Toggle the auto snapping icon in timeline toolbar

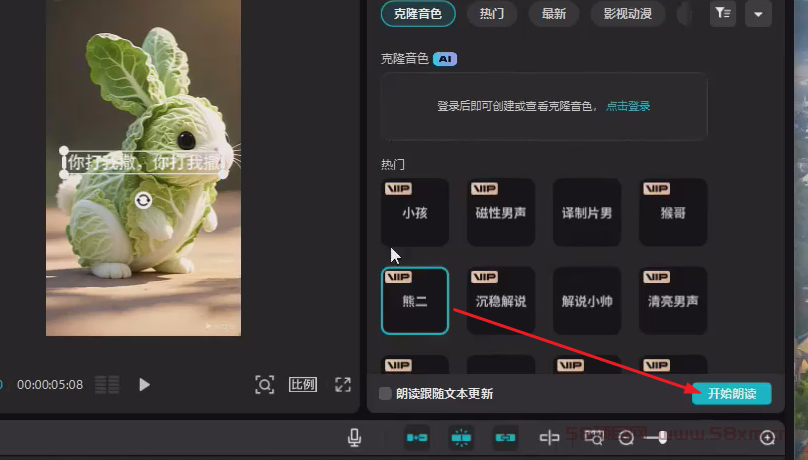[461, 437]
